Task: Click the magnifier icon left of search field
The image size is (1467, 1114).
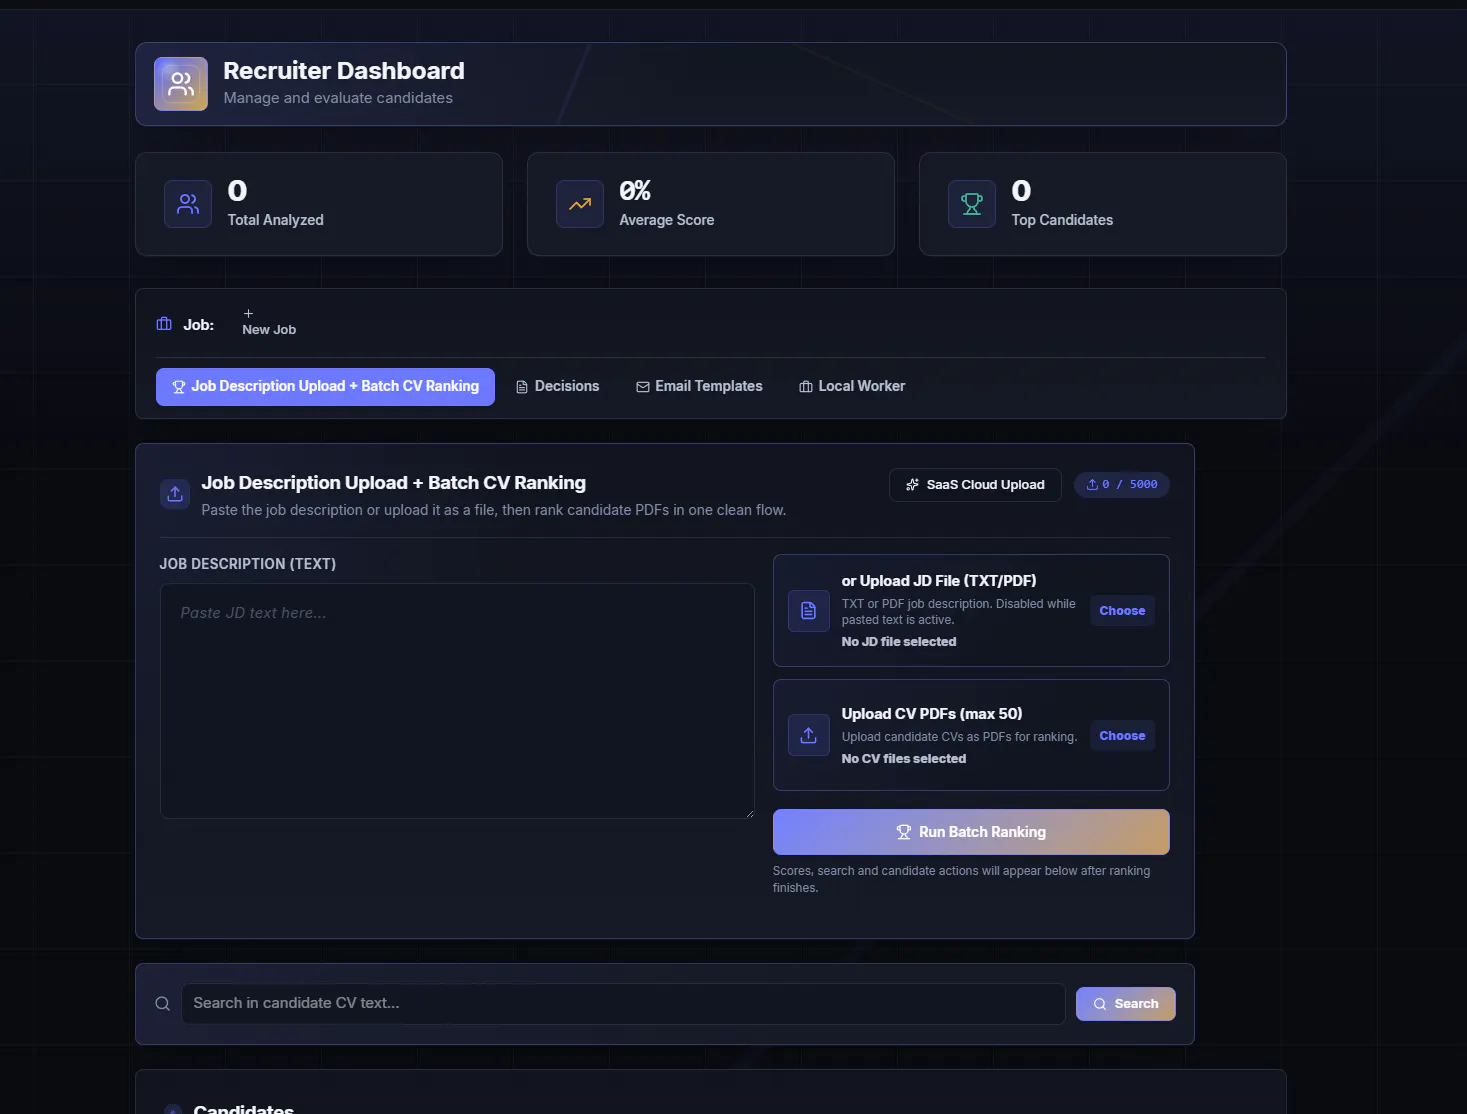Action: pyautogui.click(x=162, y=1004)
